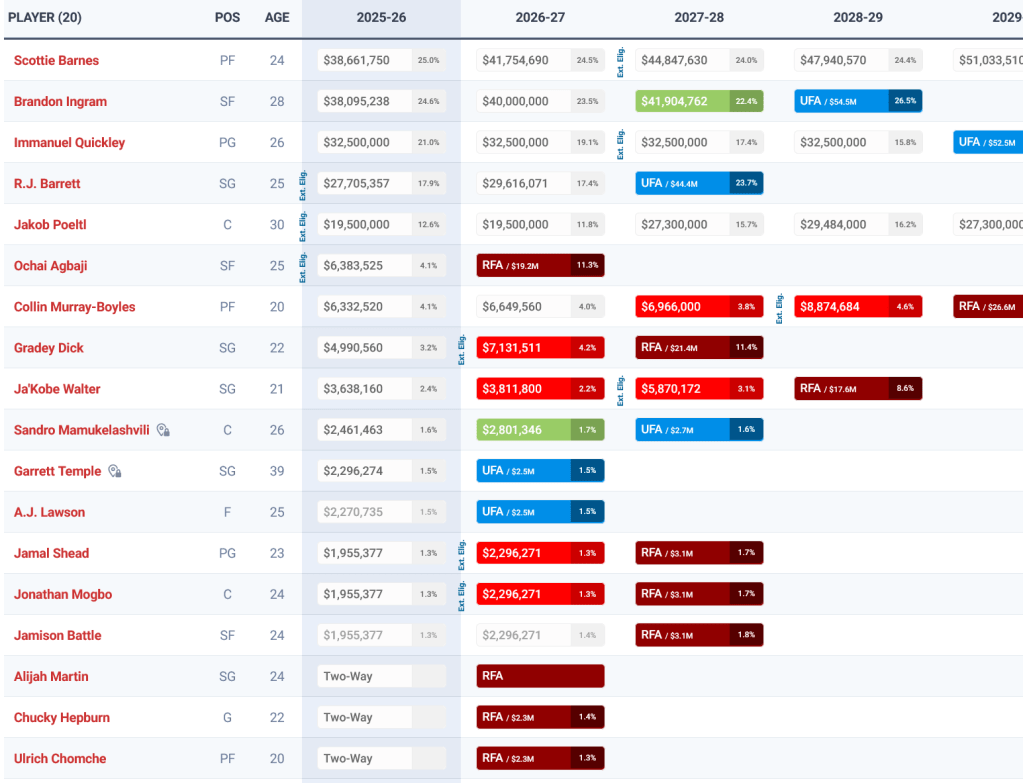
Task: Click R.J. Barrett's blue UFA $44.4M badge
Action: coord(698,183)
